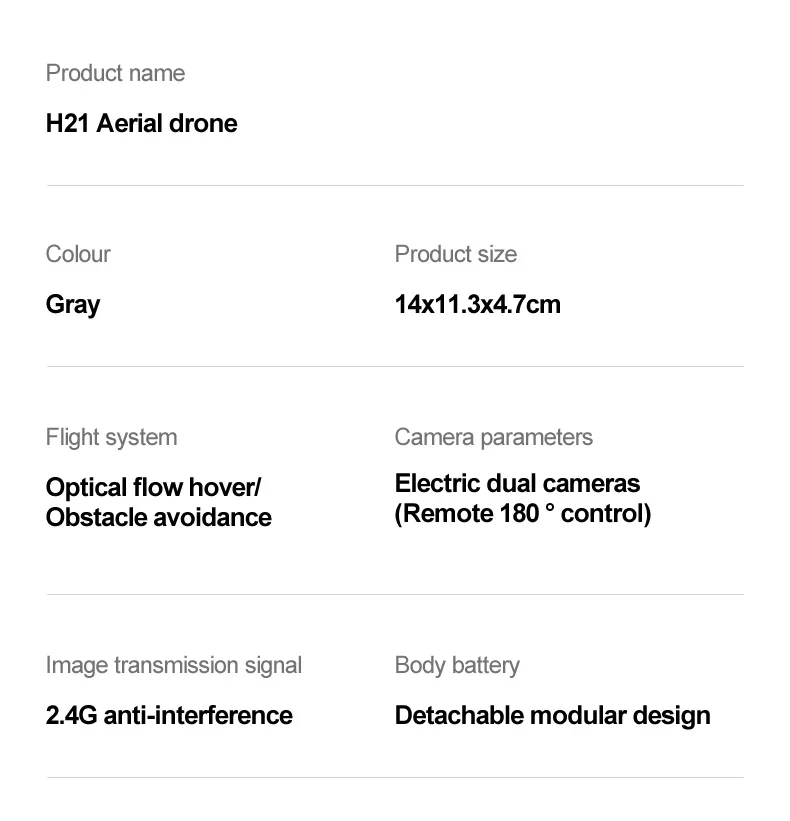Image resolution: width=790 pixels, height=821 pixels.
Task: Click the Body battery label
Action: 457,665
